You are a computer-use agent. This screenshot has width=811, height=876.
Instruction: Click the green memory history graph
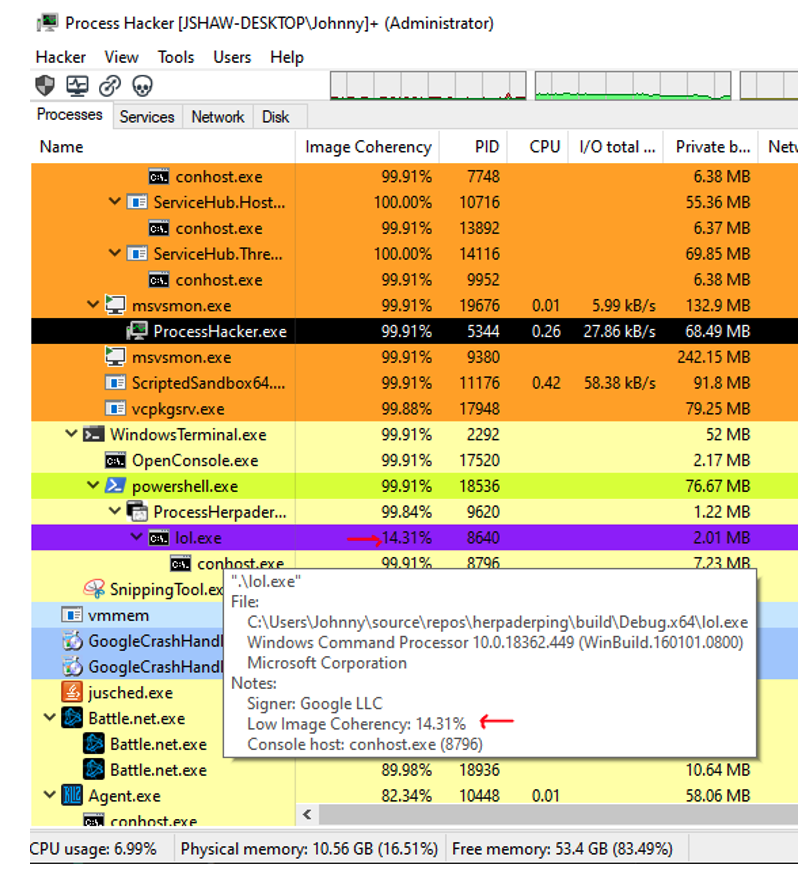click(x=633, y=85)
